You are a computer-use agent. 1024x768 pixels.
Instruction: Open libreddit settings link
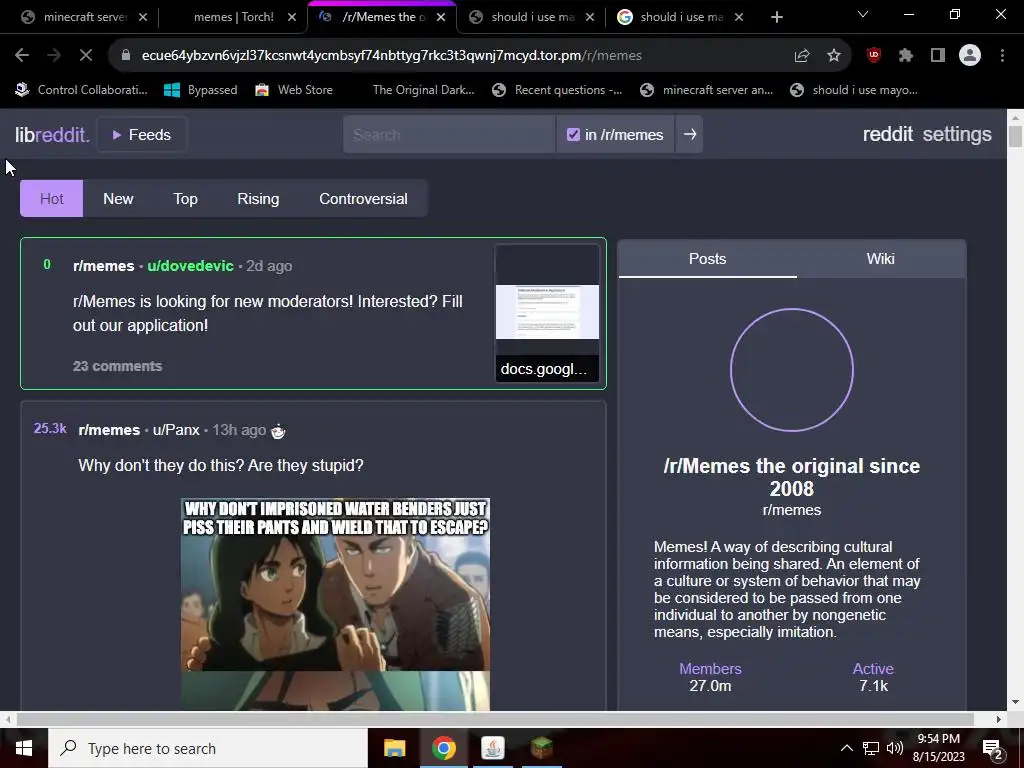[957, 134]
